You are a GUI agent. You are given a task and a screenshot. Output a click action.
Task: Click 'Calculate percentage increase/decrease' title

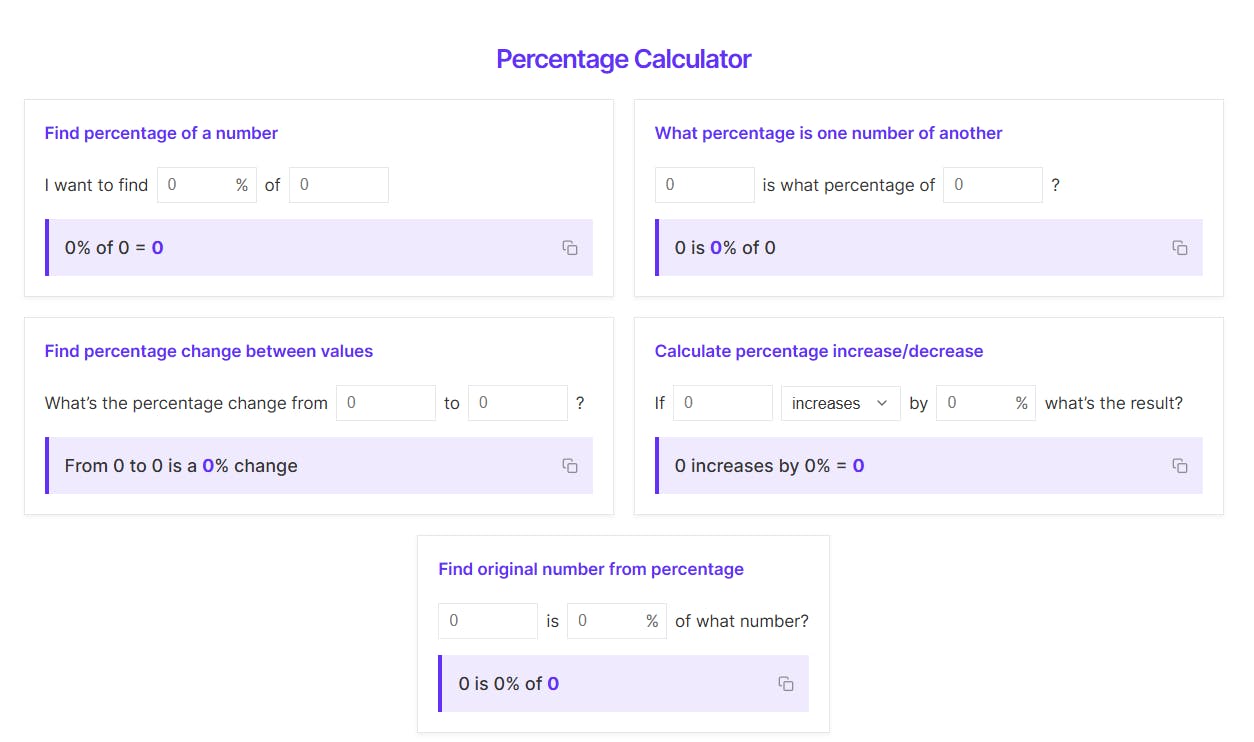coord(819,351)
